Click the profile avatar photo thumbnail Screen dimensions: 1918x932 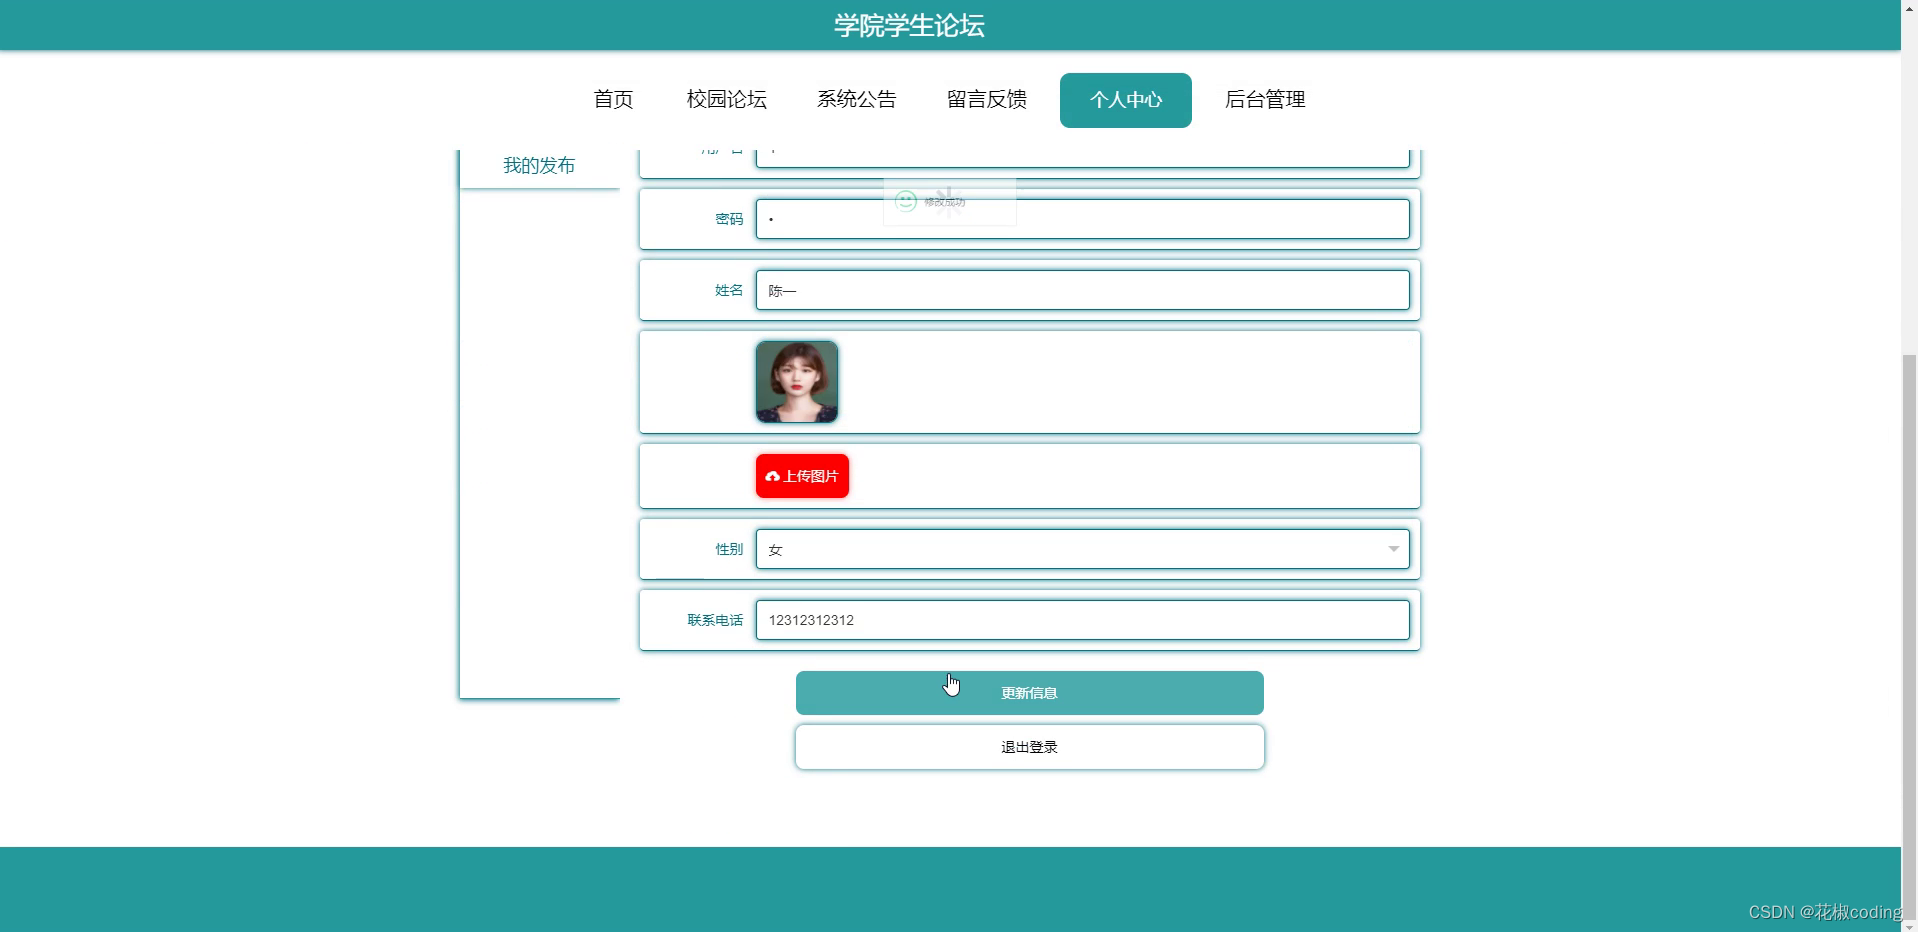pyautogui.click(x=796, y=381)
